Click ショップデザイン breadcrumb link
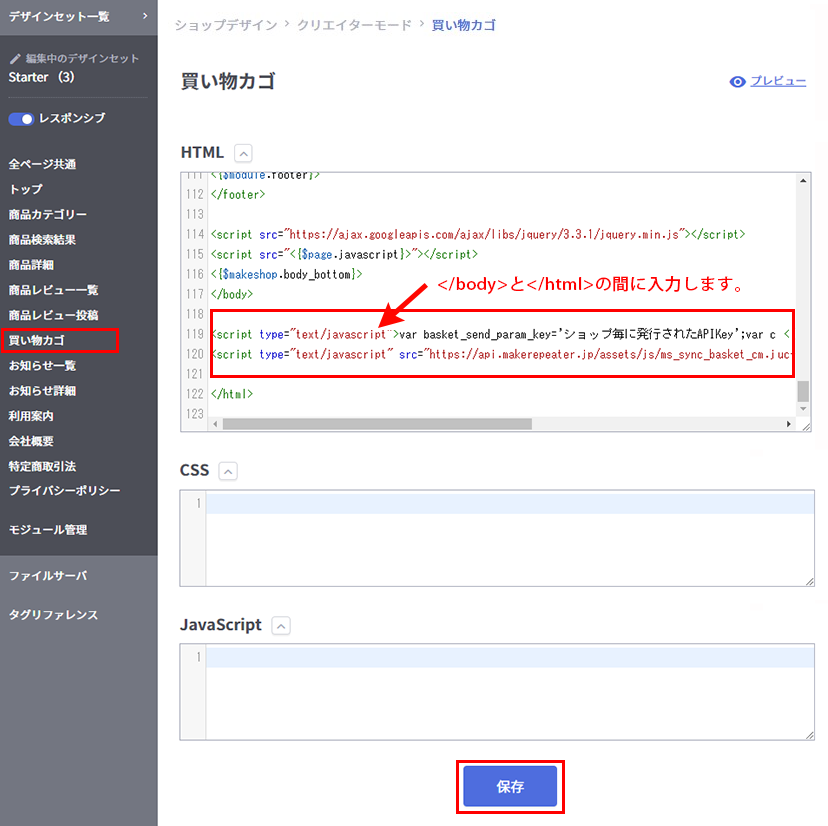The height and width of the screenshot is (826, 828). (226, 25)
